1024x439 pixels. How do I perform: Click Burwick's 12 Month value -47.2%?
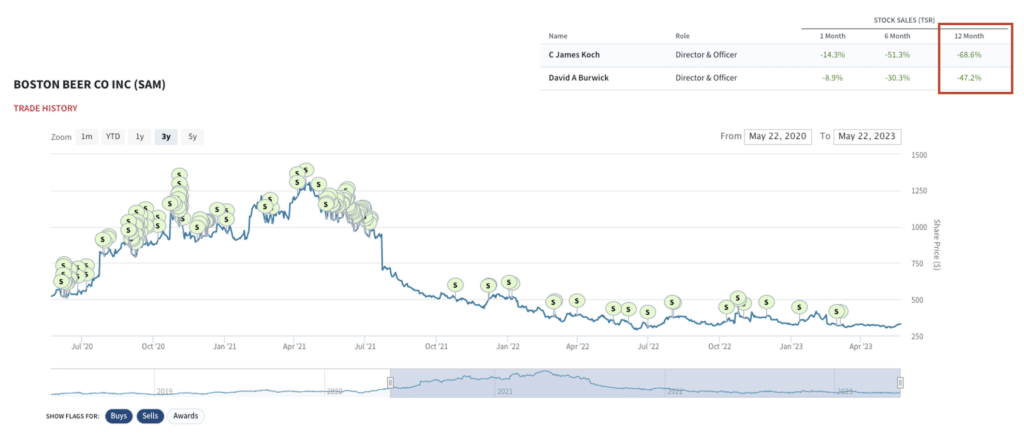[x=970, y=78]
